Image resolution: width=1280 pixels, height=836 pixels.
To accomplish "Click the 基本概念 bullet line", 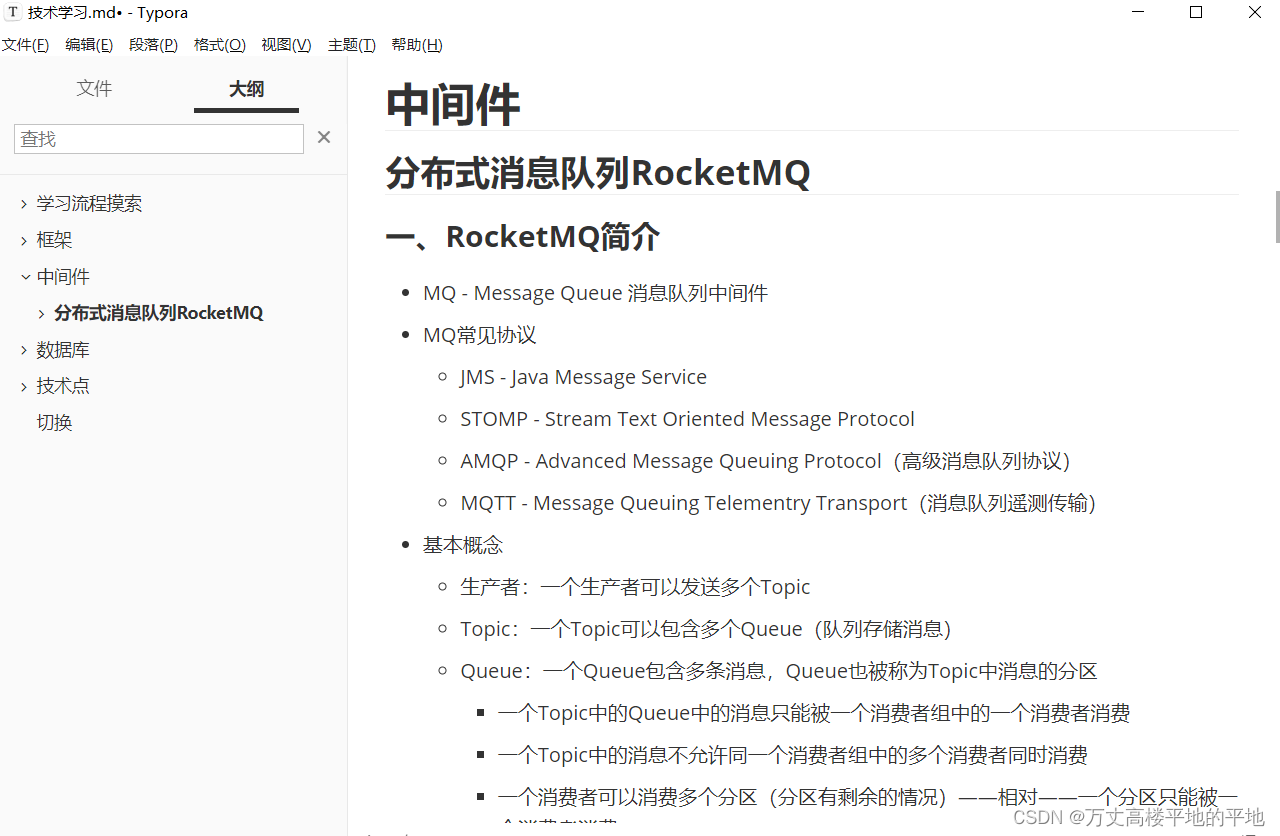I will 463,545.
